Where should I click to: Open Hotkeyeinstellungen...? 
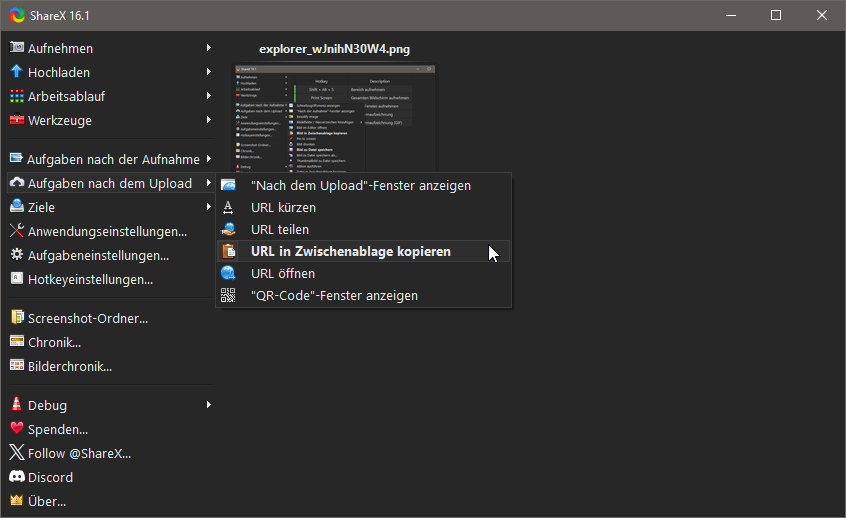point(111,279)
